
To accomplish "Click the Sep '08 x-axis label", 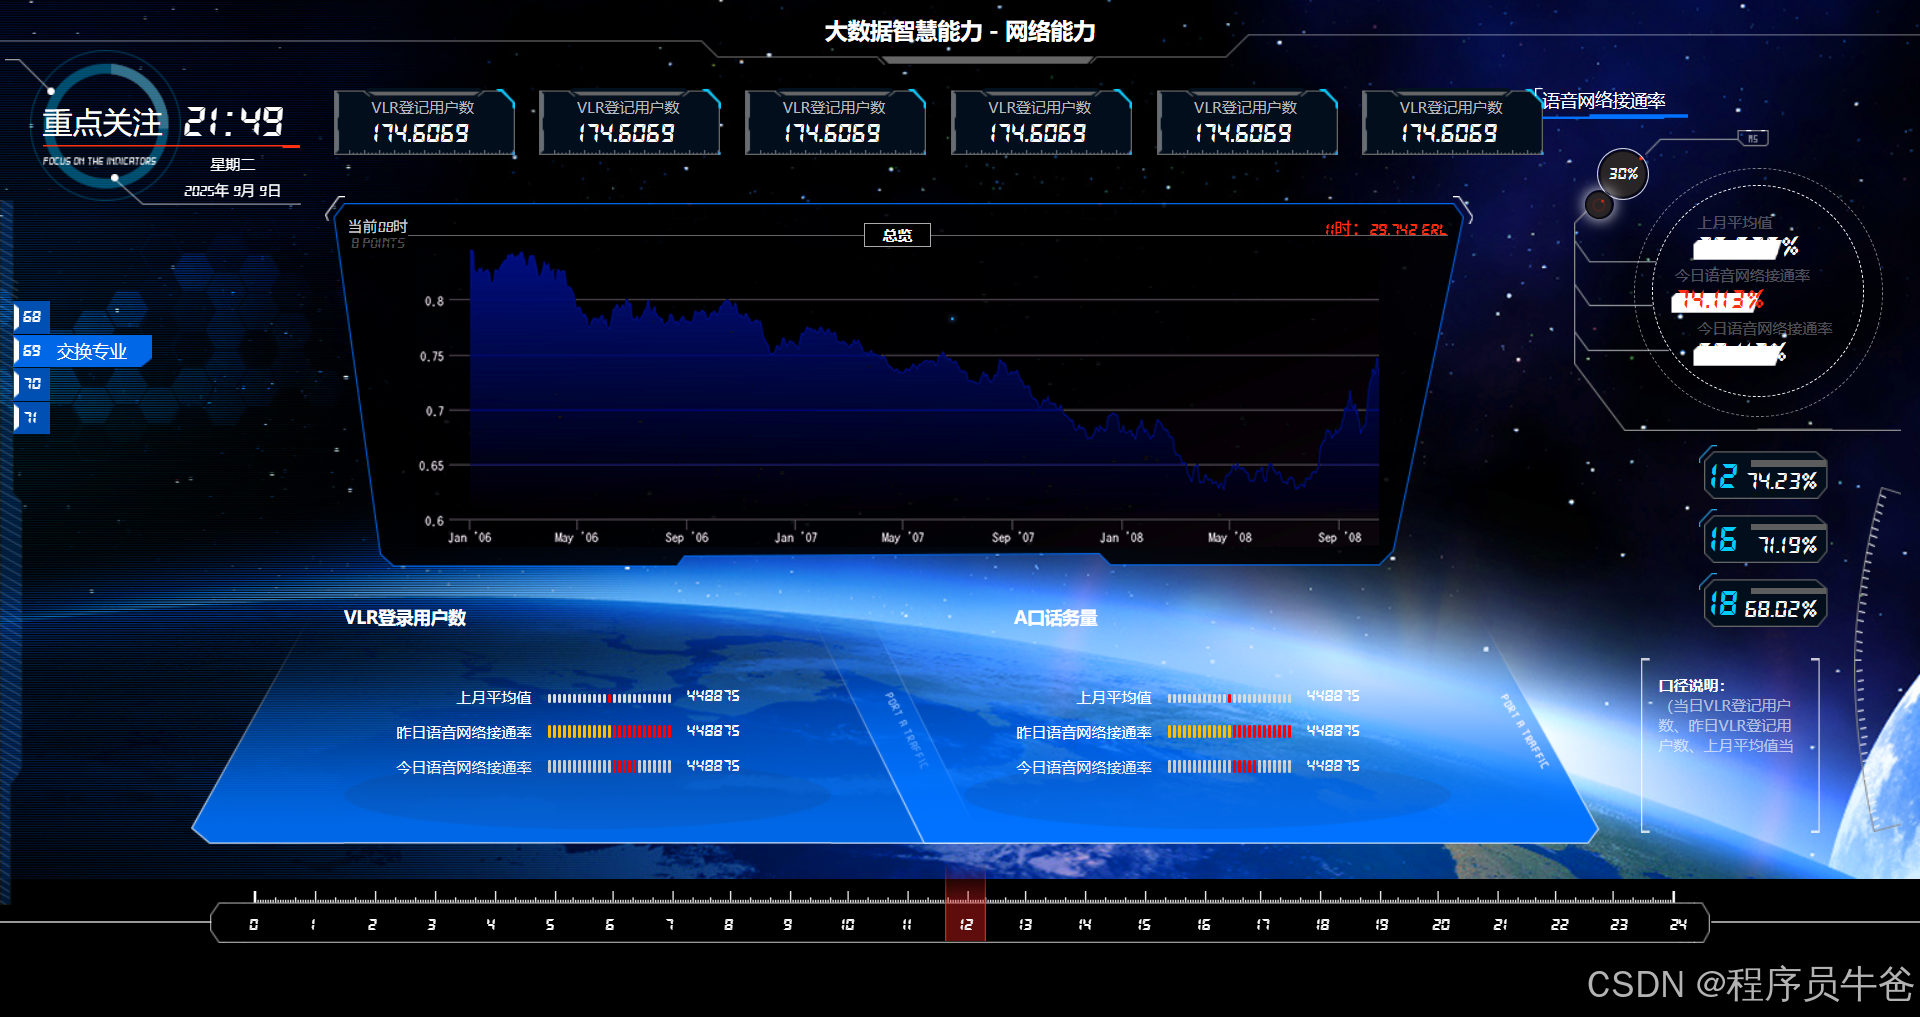I will 1340,538.
